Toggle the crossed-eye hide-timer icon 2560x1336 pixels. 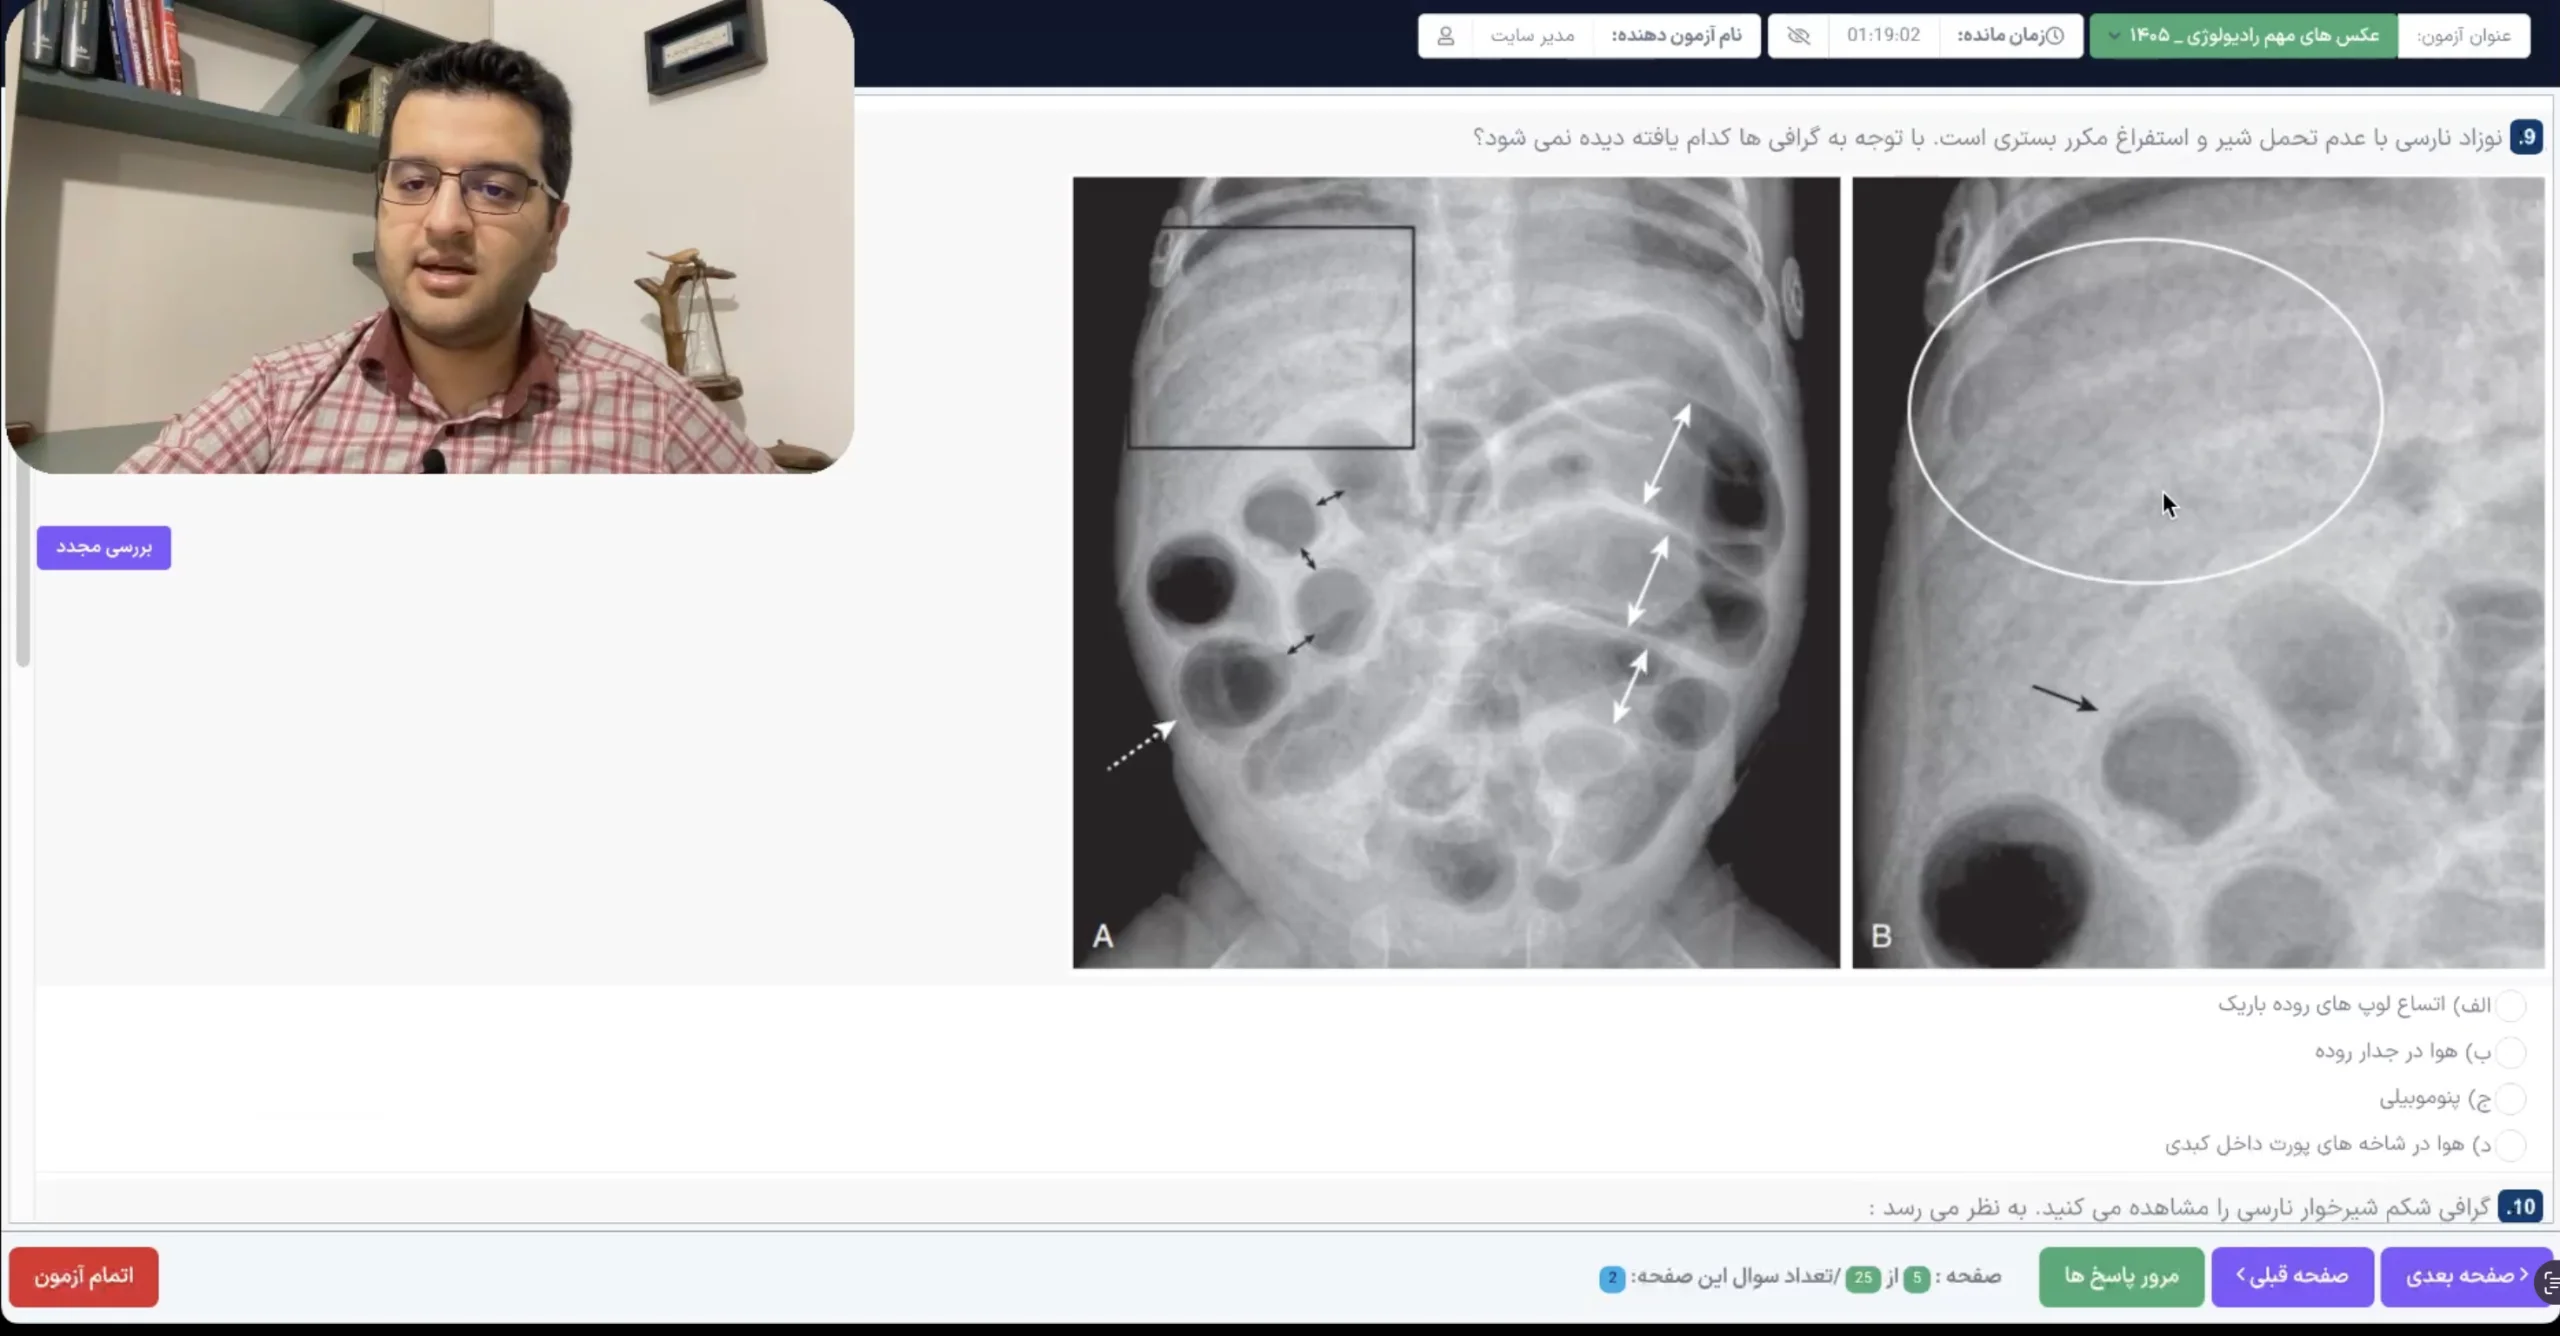1798,36
